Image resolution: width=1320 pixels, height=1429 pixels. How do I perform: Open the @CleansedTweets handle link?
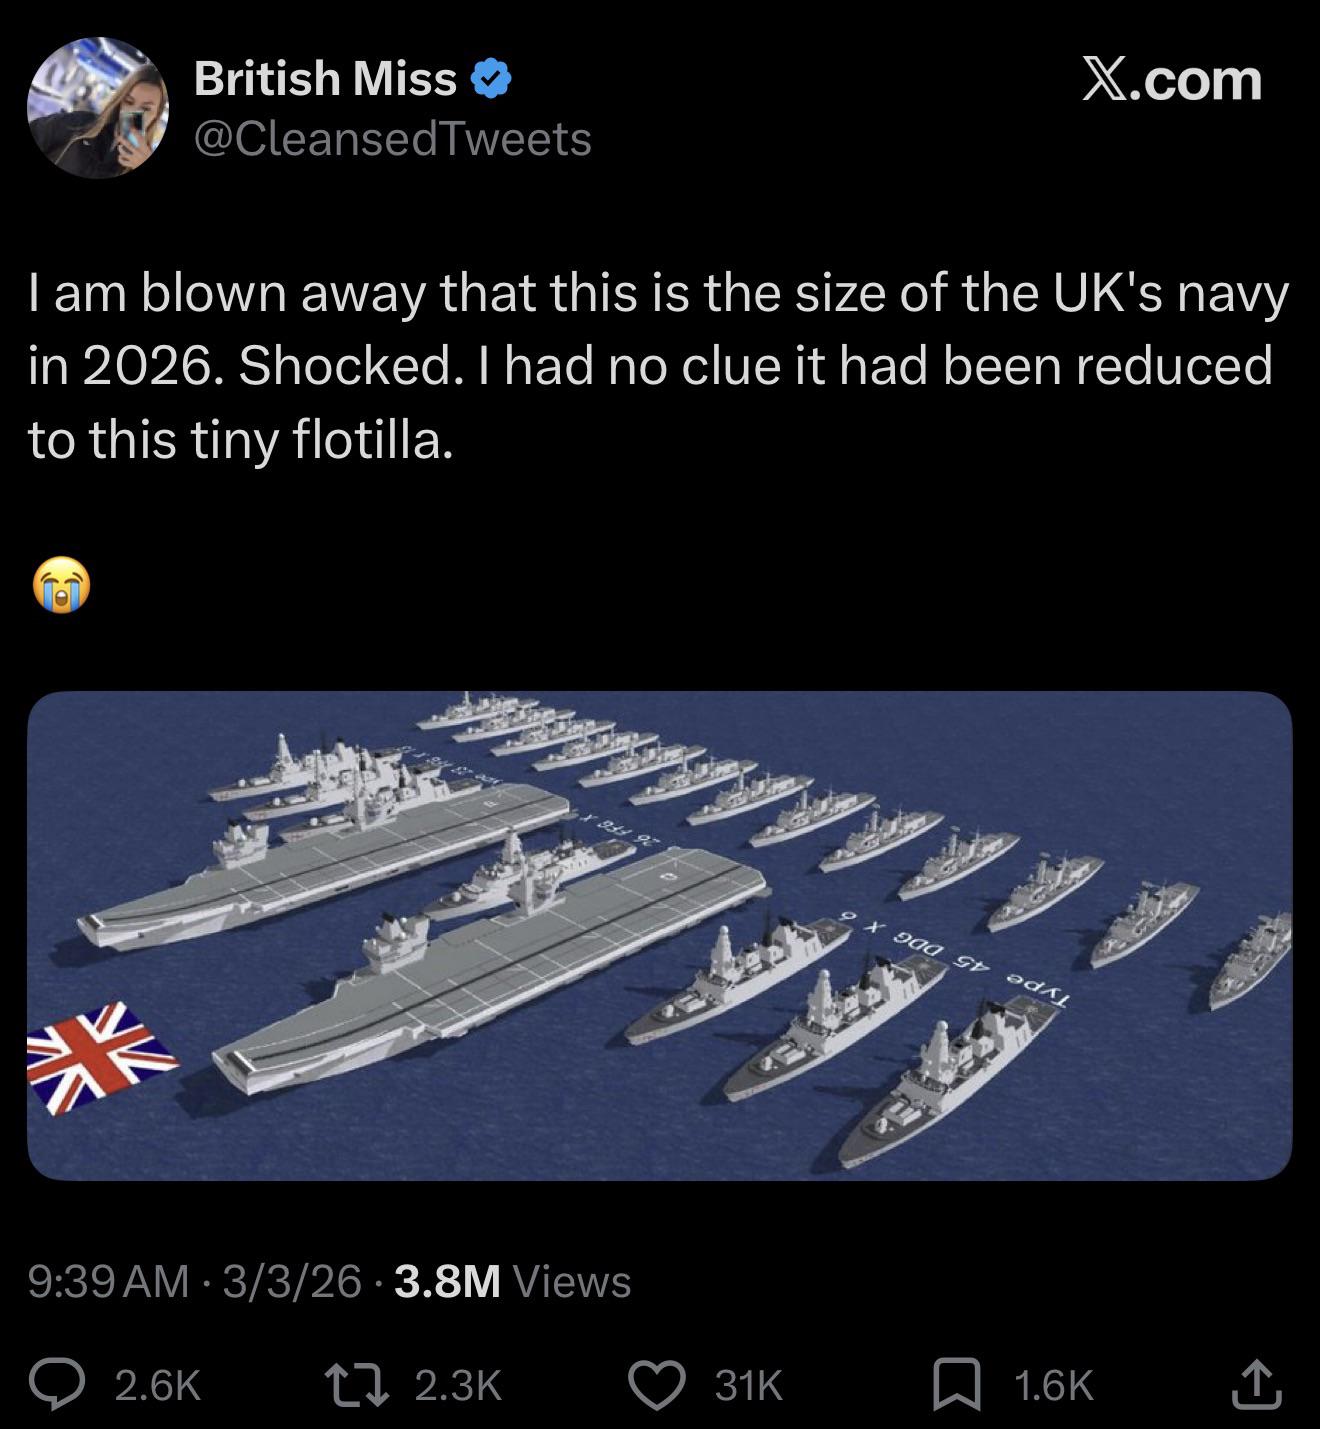pos(392,139)
